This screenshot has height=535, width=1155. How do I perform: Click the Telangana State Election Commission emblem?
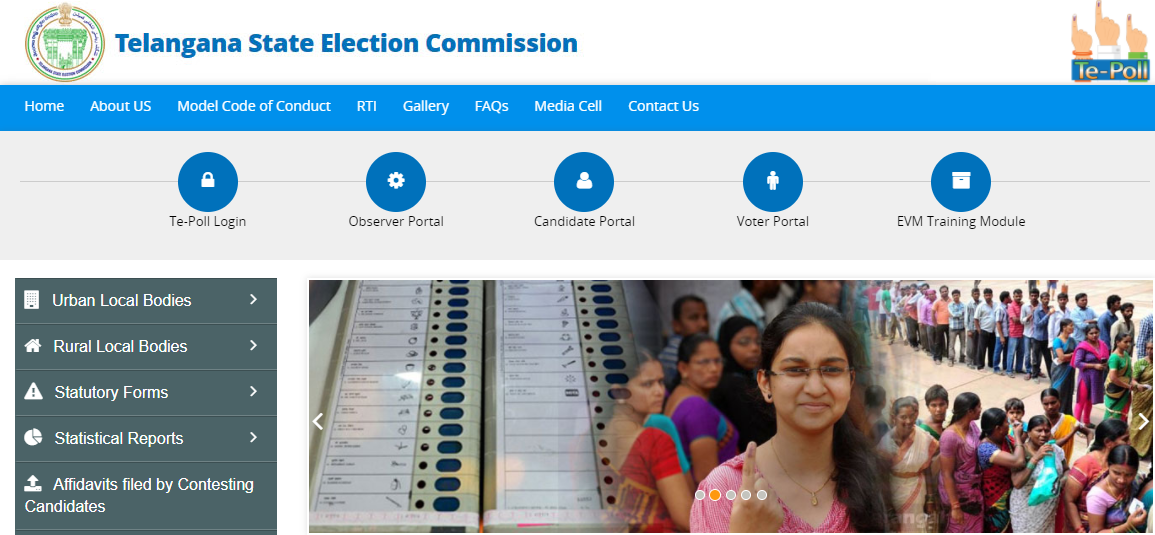pyautogui.click(x=65, y=42)
